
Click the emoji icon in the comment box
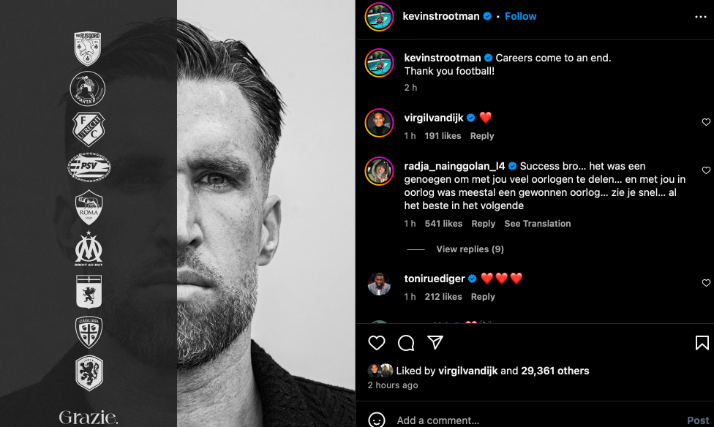coord(377,420)
